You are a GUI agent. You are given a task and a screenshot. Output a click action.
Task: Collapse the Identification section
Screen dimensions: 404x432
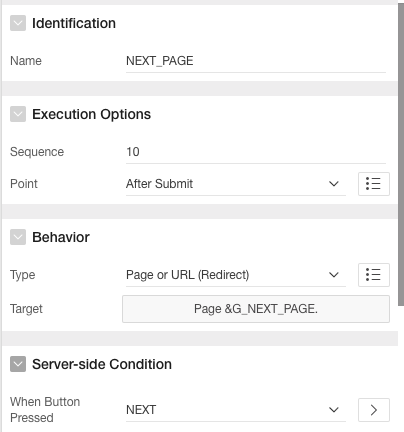(x=18, y=23)
